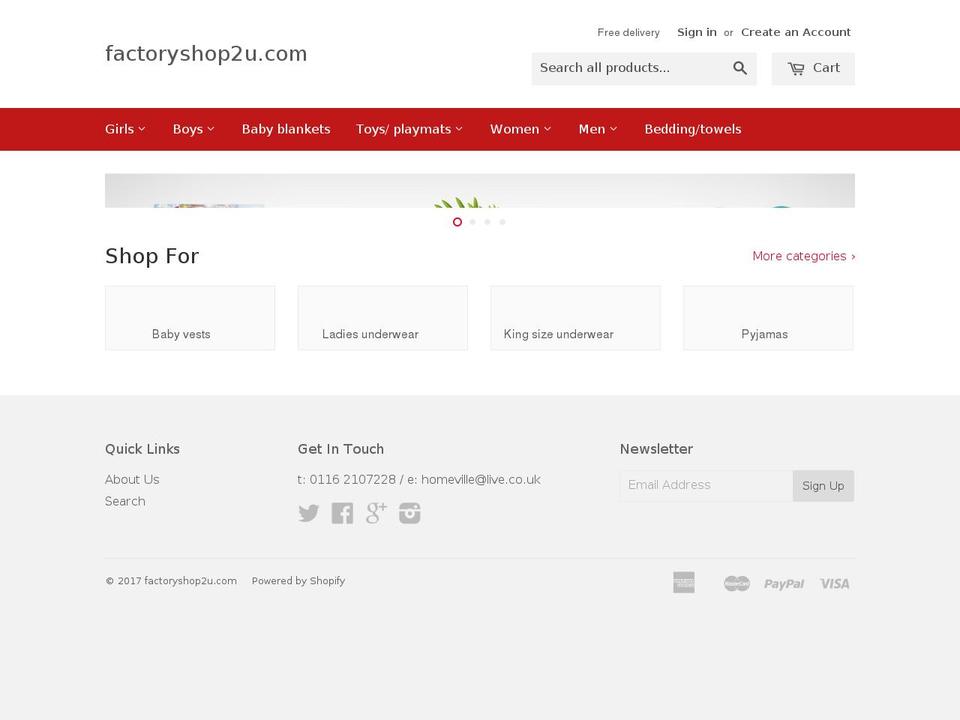Open the Google Plus social icon
Viewport: 960px width, 720px height.
click(376, 513)
